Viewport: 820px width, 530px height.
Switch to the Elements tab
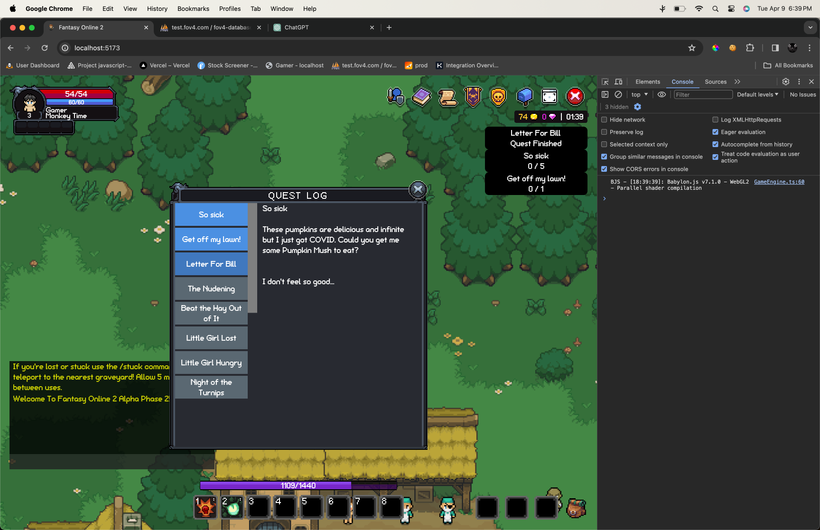pos(647,82)
